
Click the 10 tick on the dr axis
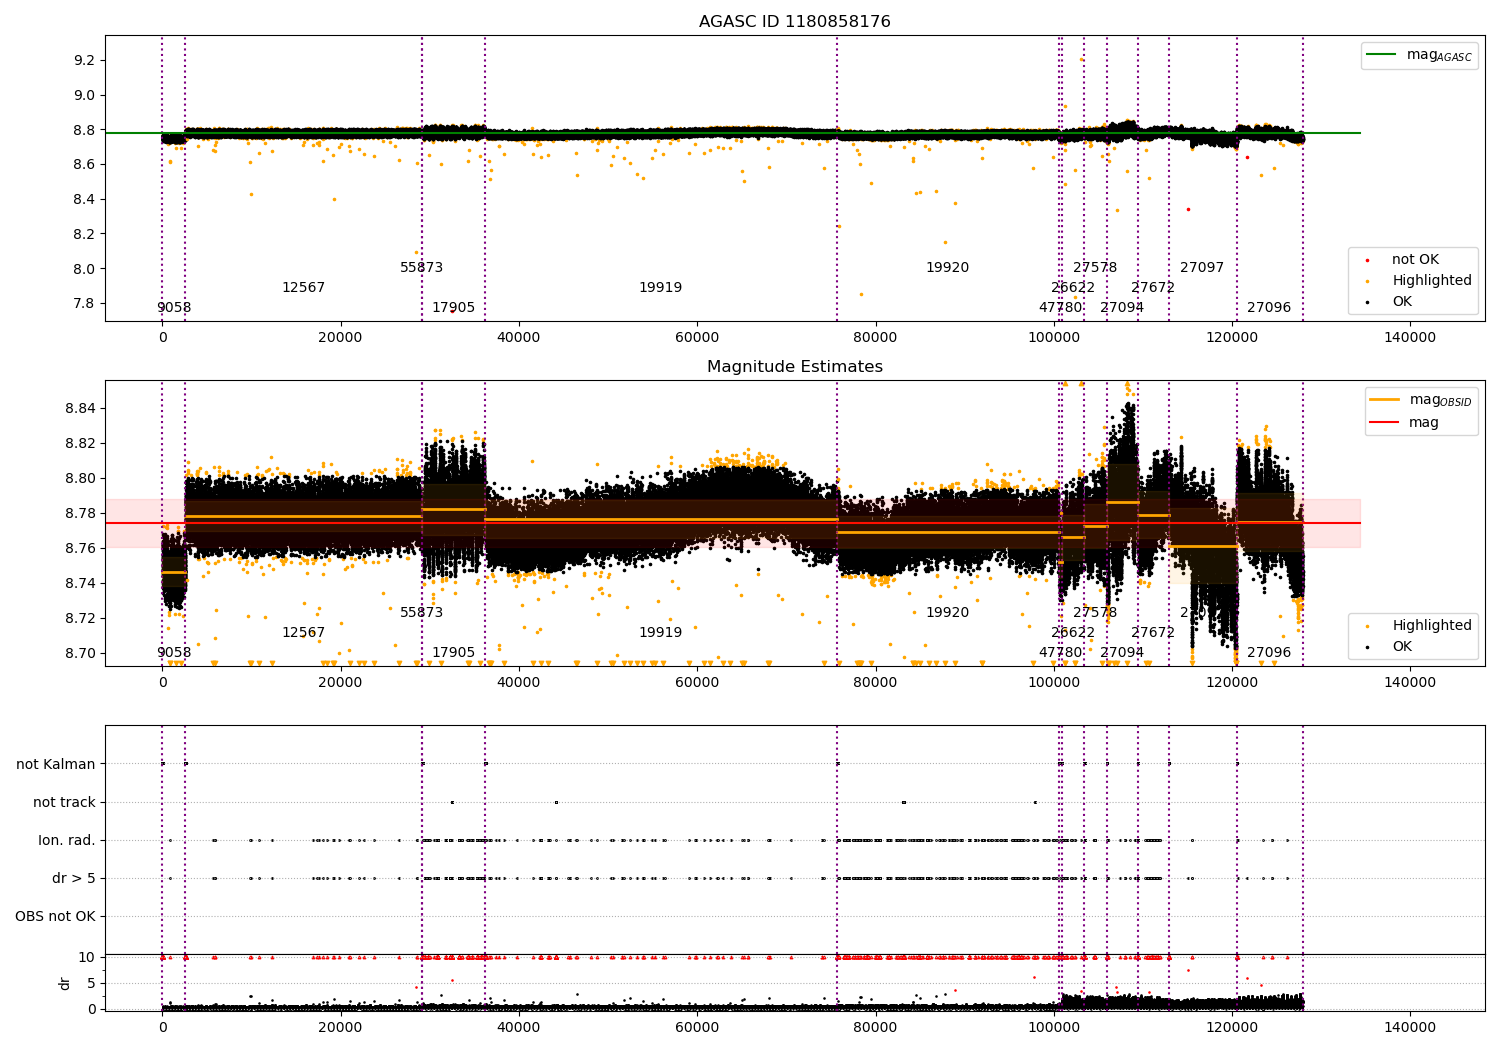tap(87, 958)
